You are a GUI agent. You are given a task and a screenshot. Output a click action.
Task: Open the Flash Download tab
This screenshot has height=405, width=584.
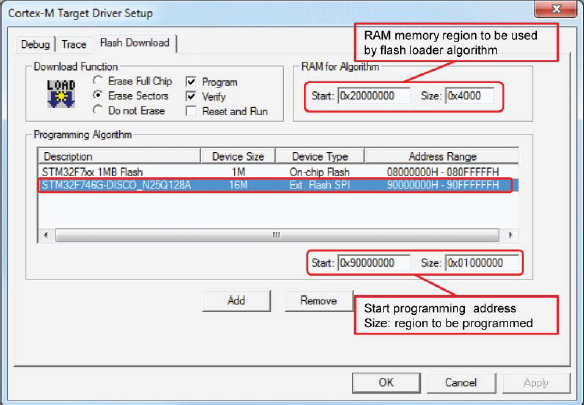pyautogui.click(x=135, y=43)
